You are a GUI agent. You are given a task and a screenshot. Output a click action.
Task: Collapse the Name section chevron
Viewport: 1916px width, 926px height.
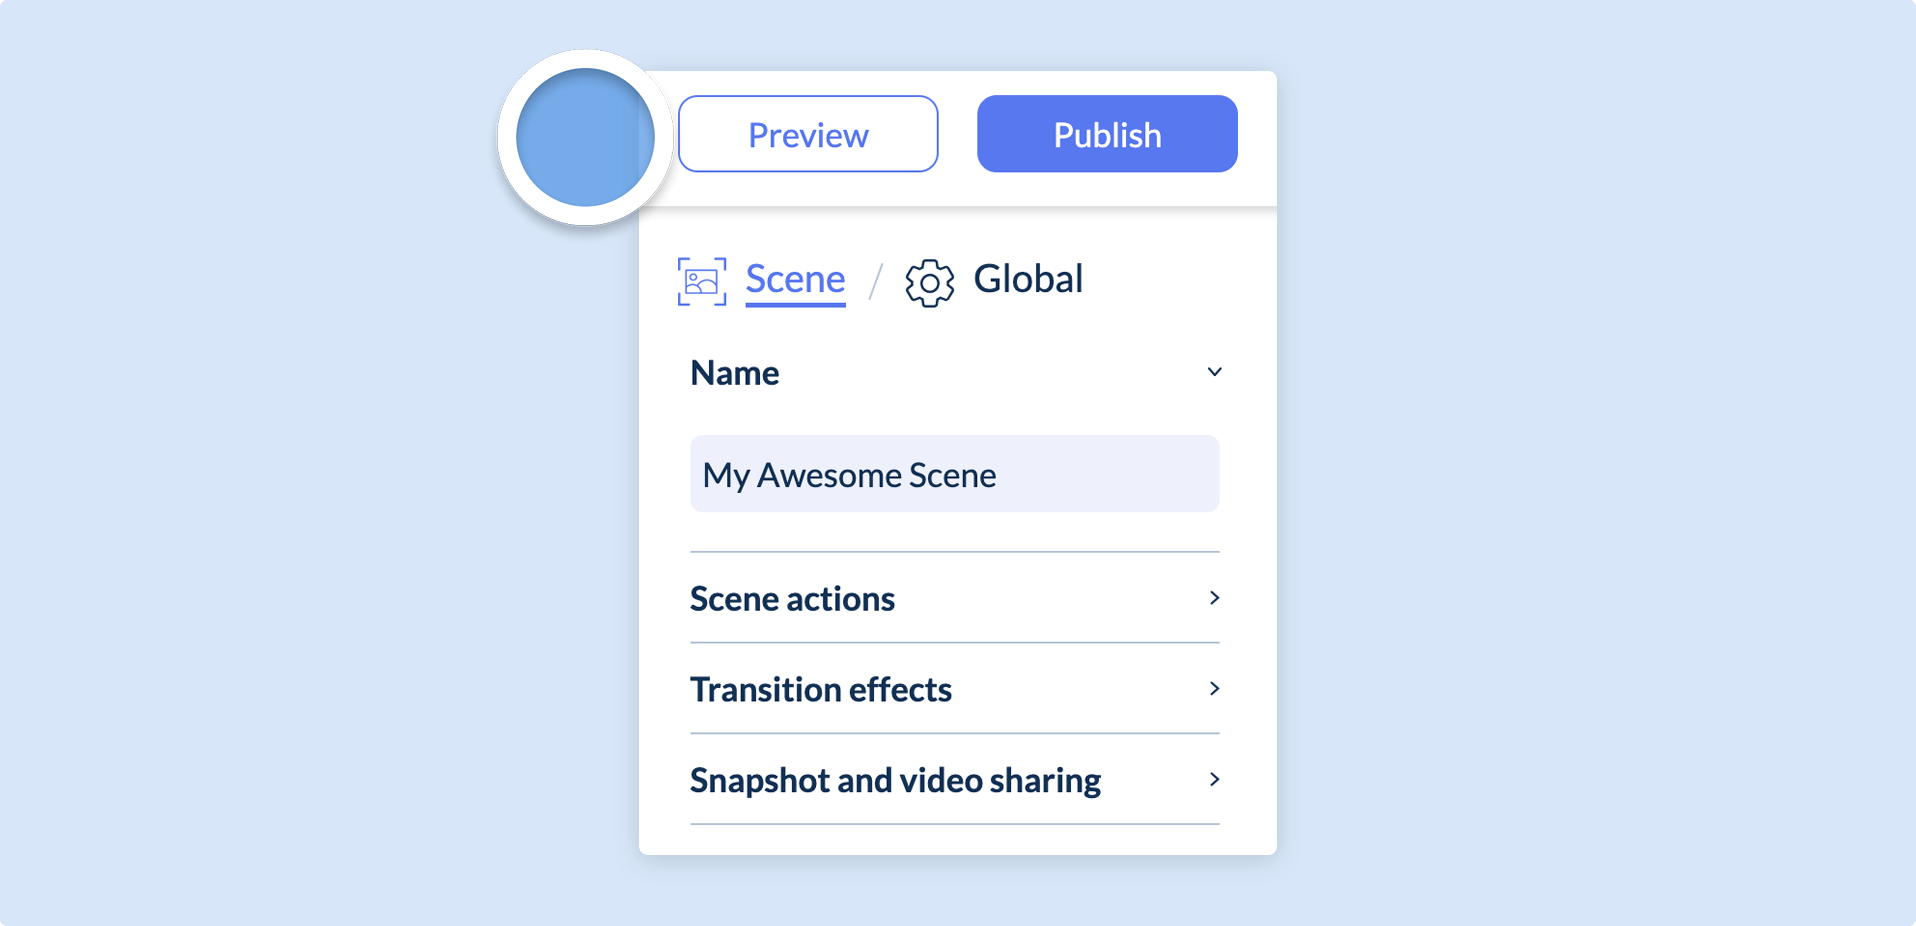pos(1214,372)
